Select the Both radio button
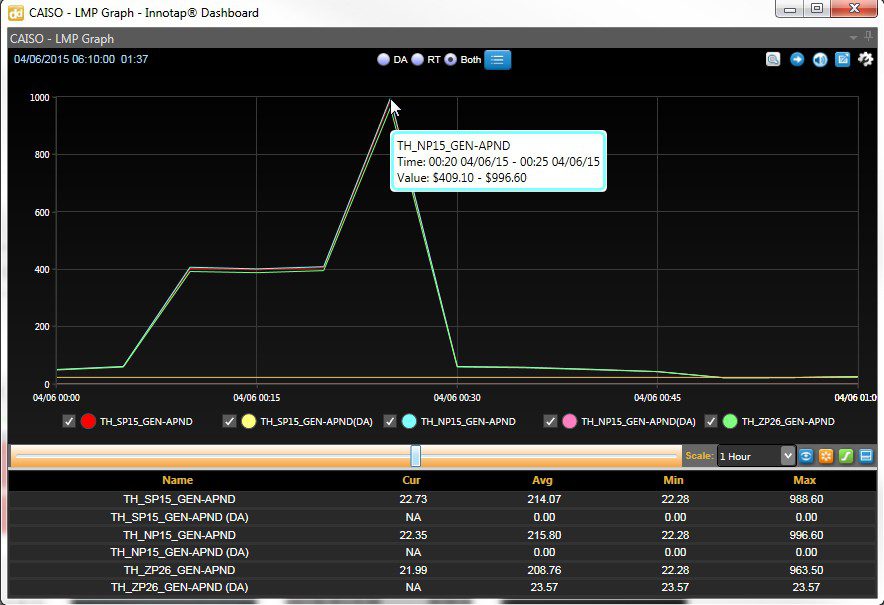 coord(450,59)
